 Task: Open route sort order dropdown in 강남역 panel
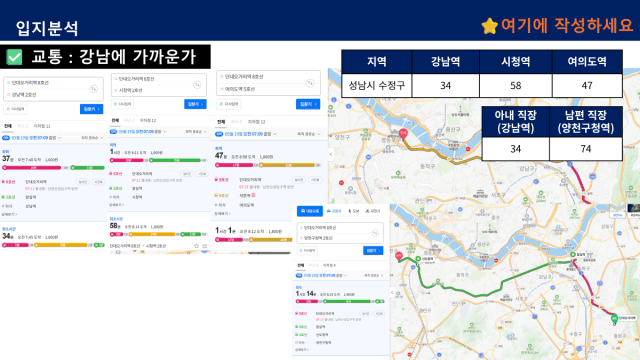pyautogui.click(x=92, y=138)
